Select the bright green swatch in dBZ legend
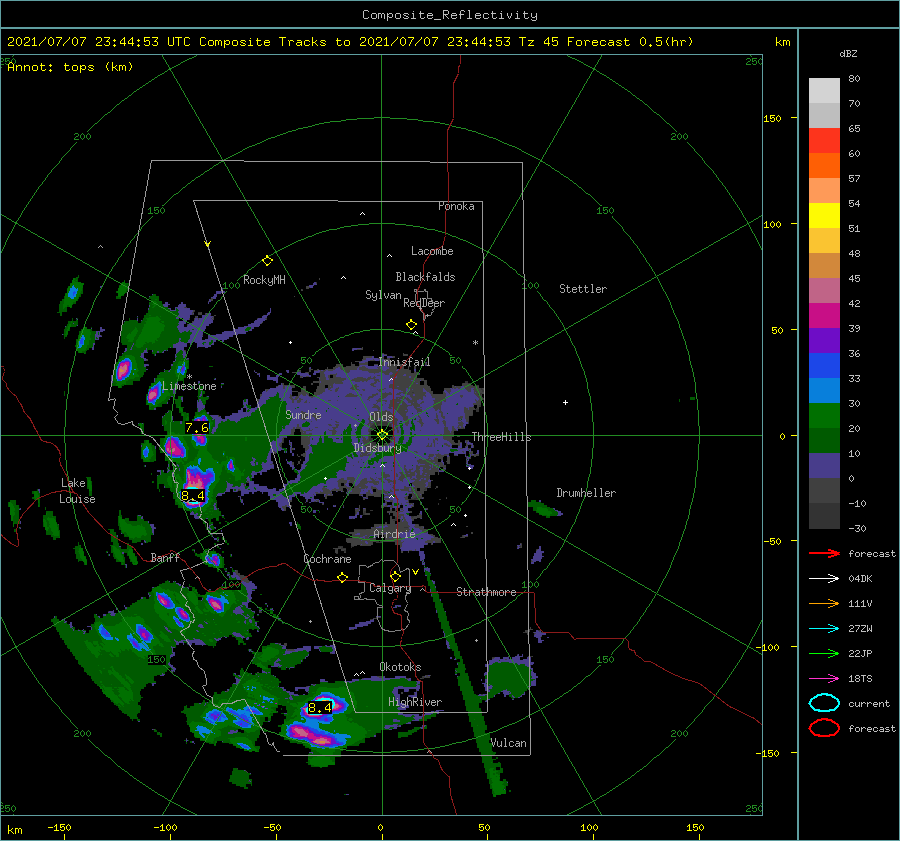 pyautogui.click(x=824, y=415)
